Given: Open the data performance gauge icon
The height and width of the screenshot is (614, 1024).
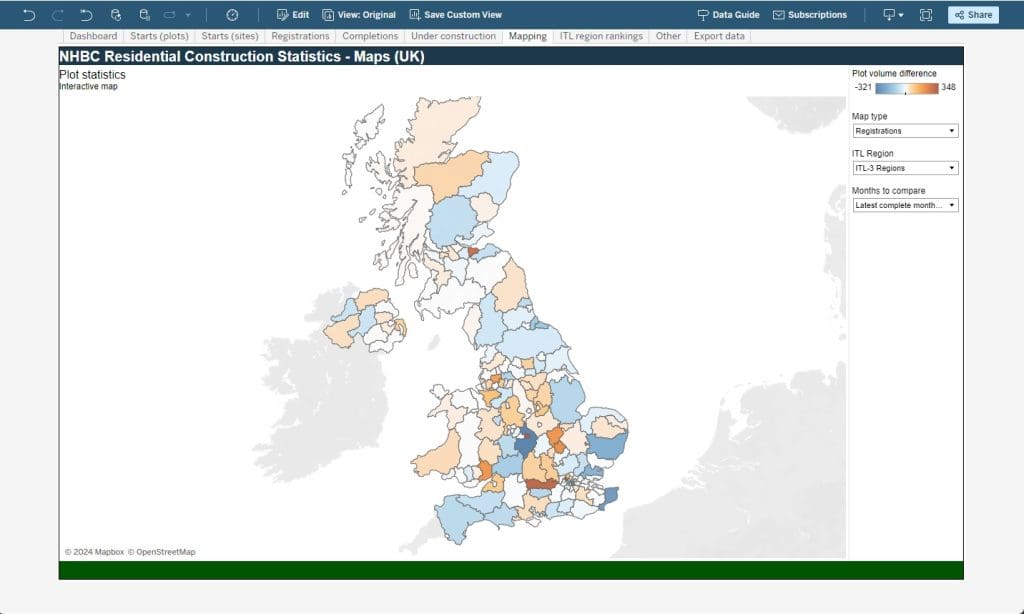Looking at the screenshot, I should 232,15.
